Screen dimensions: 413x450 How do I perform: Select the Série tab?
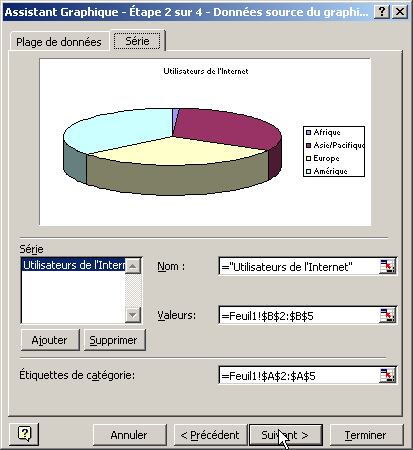(x=137, y=41)
